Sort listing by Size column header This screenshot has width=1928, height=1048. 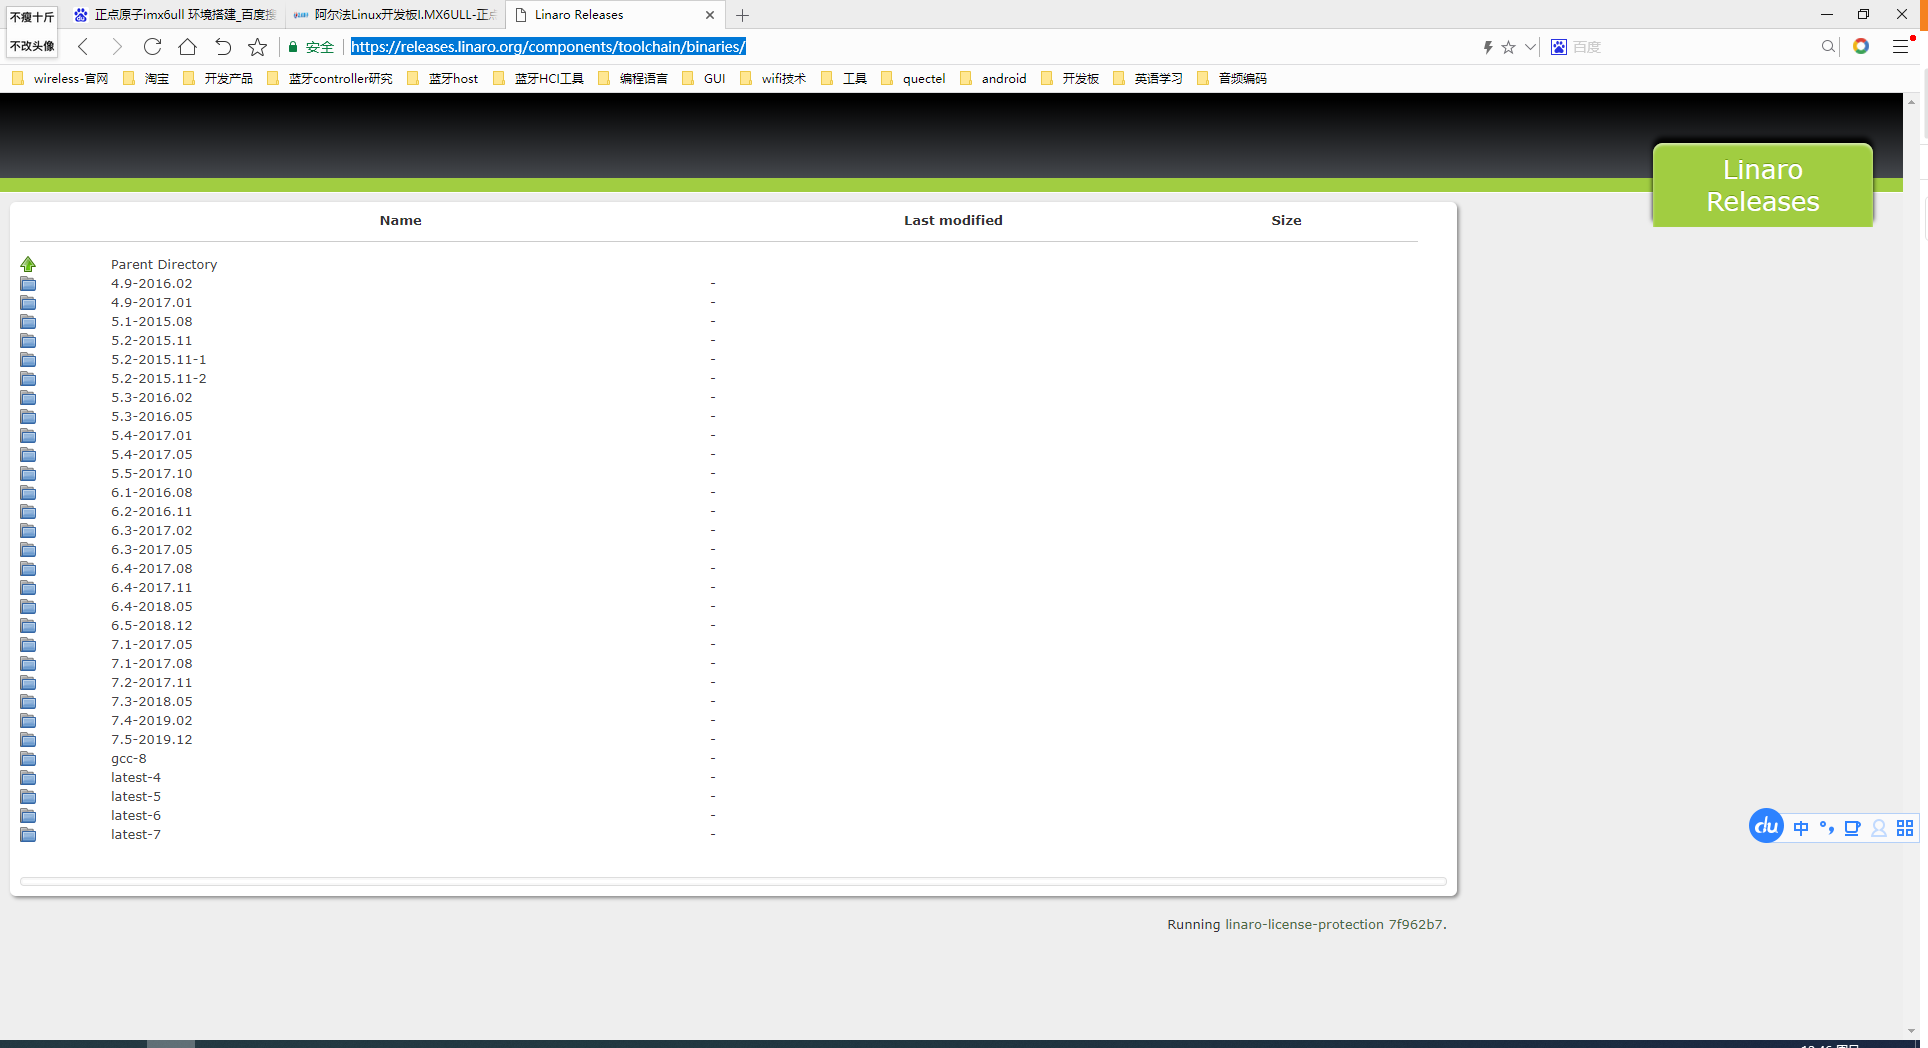pos(1286,220)
